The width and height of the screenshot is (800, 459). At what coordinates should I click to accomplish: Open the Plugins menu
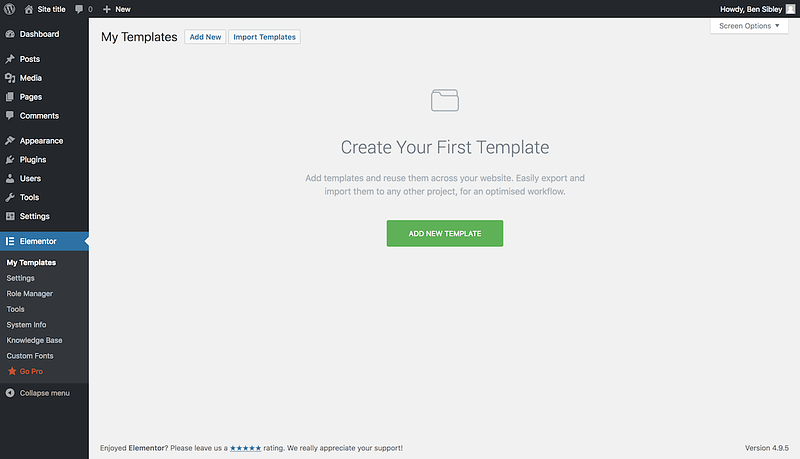[x=44, y=160]
